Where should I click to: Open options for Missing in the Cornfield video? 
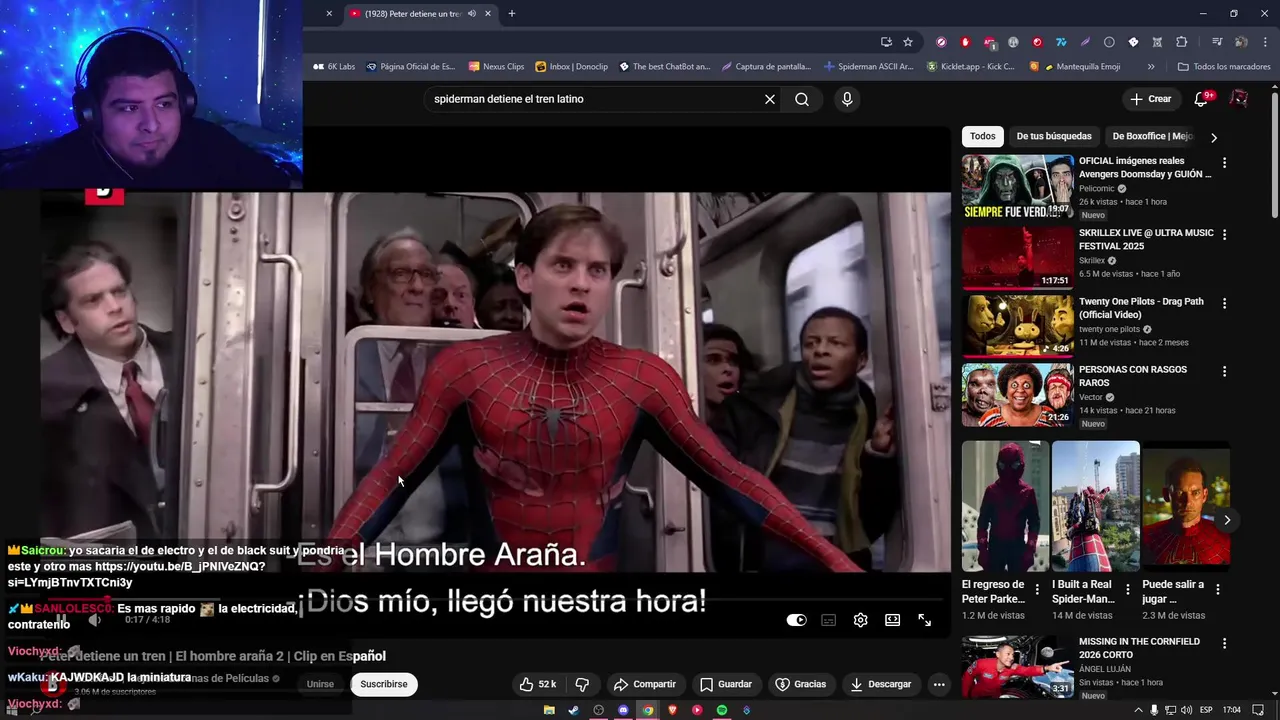[1224, 643]
